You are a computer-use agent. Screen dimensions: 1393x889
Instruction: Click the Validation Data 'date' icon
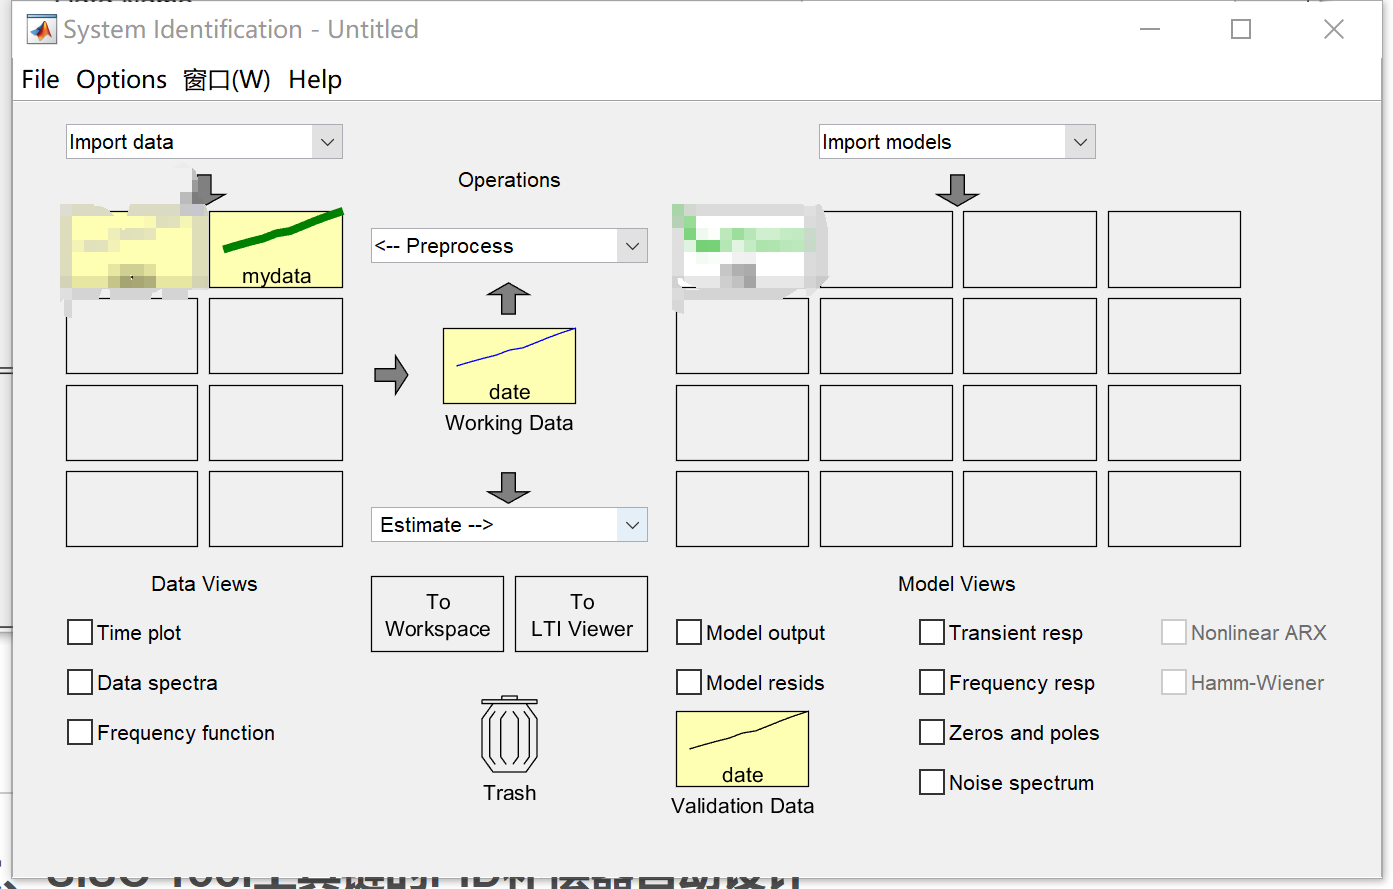(742, 749)
